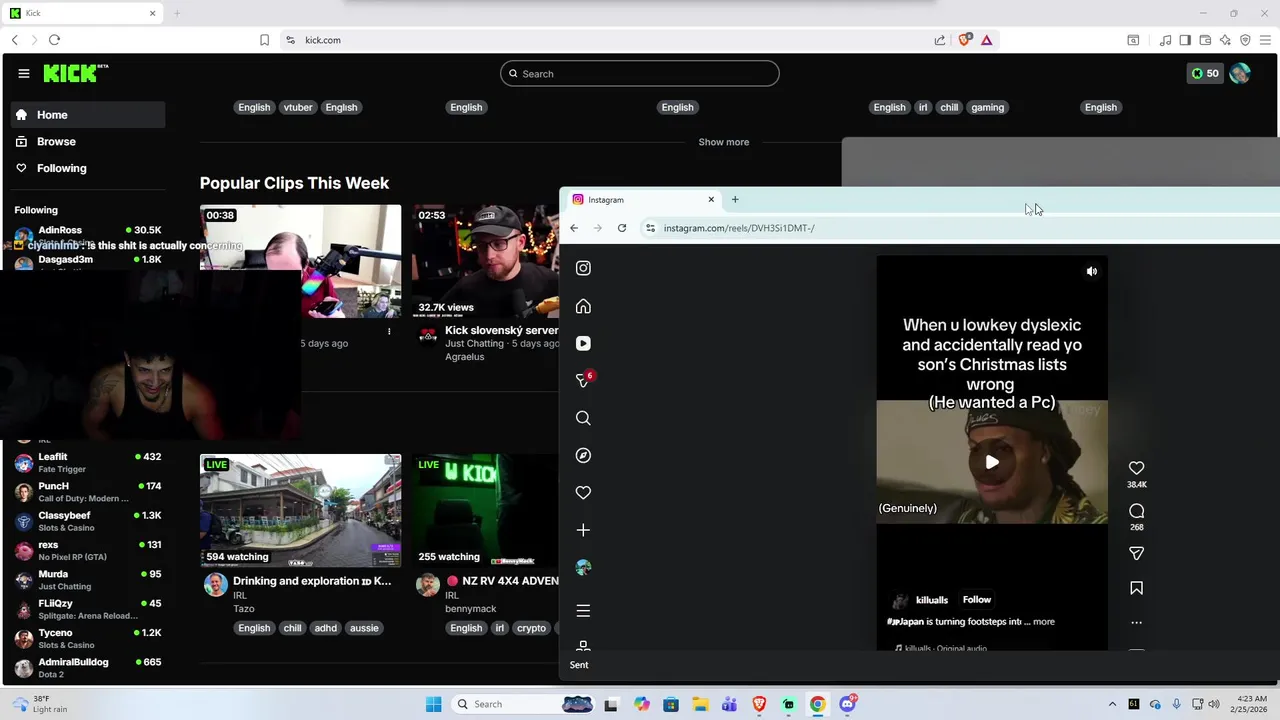Open clip options three-dot menu
This screenshot has width=1280, height=720.
[x=389, y=331]
